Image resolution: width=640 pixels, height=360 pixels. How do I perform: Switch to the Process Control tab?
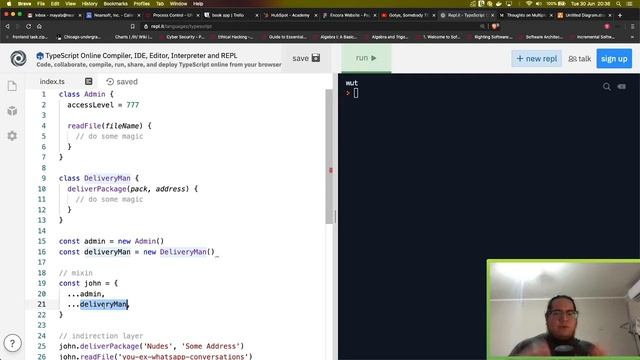171,15
